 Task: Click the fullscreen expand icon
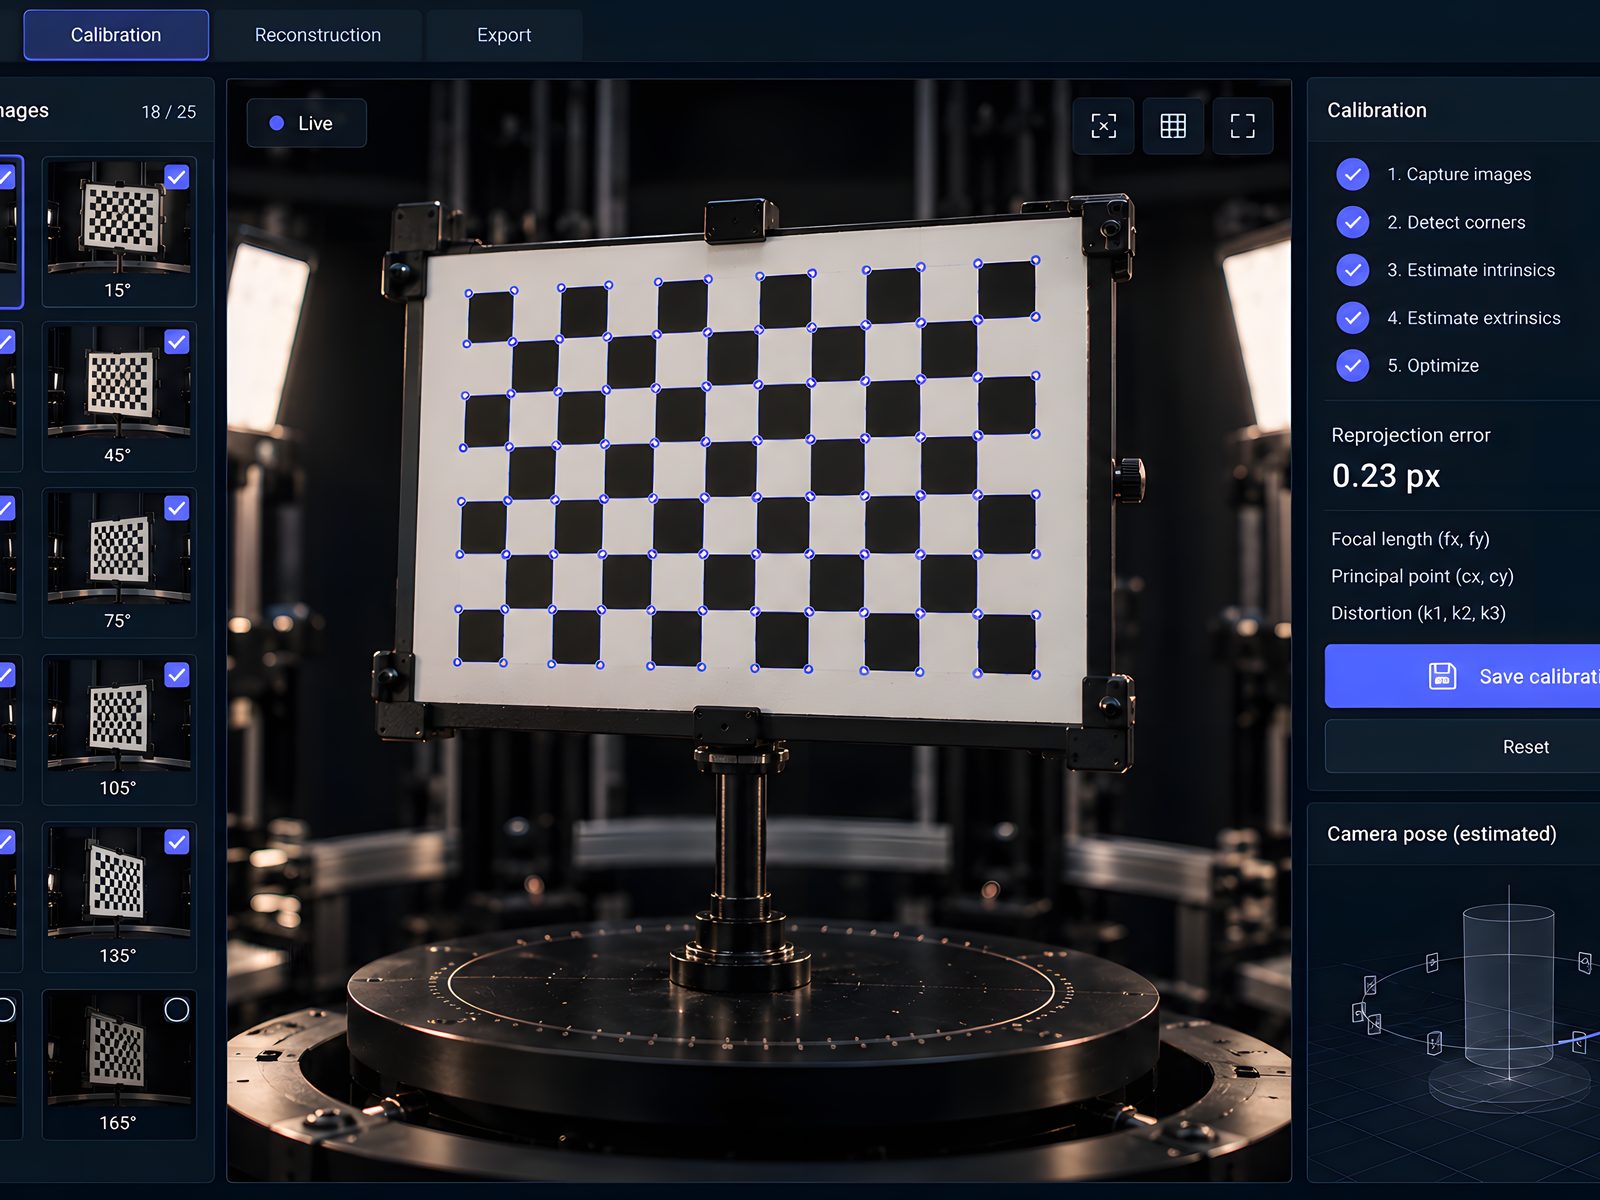(x=1242, y=125)
